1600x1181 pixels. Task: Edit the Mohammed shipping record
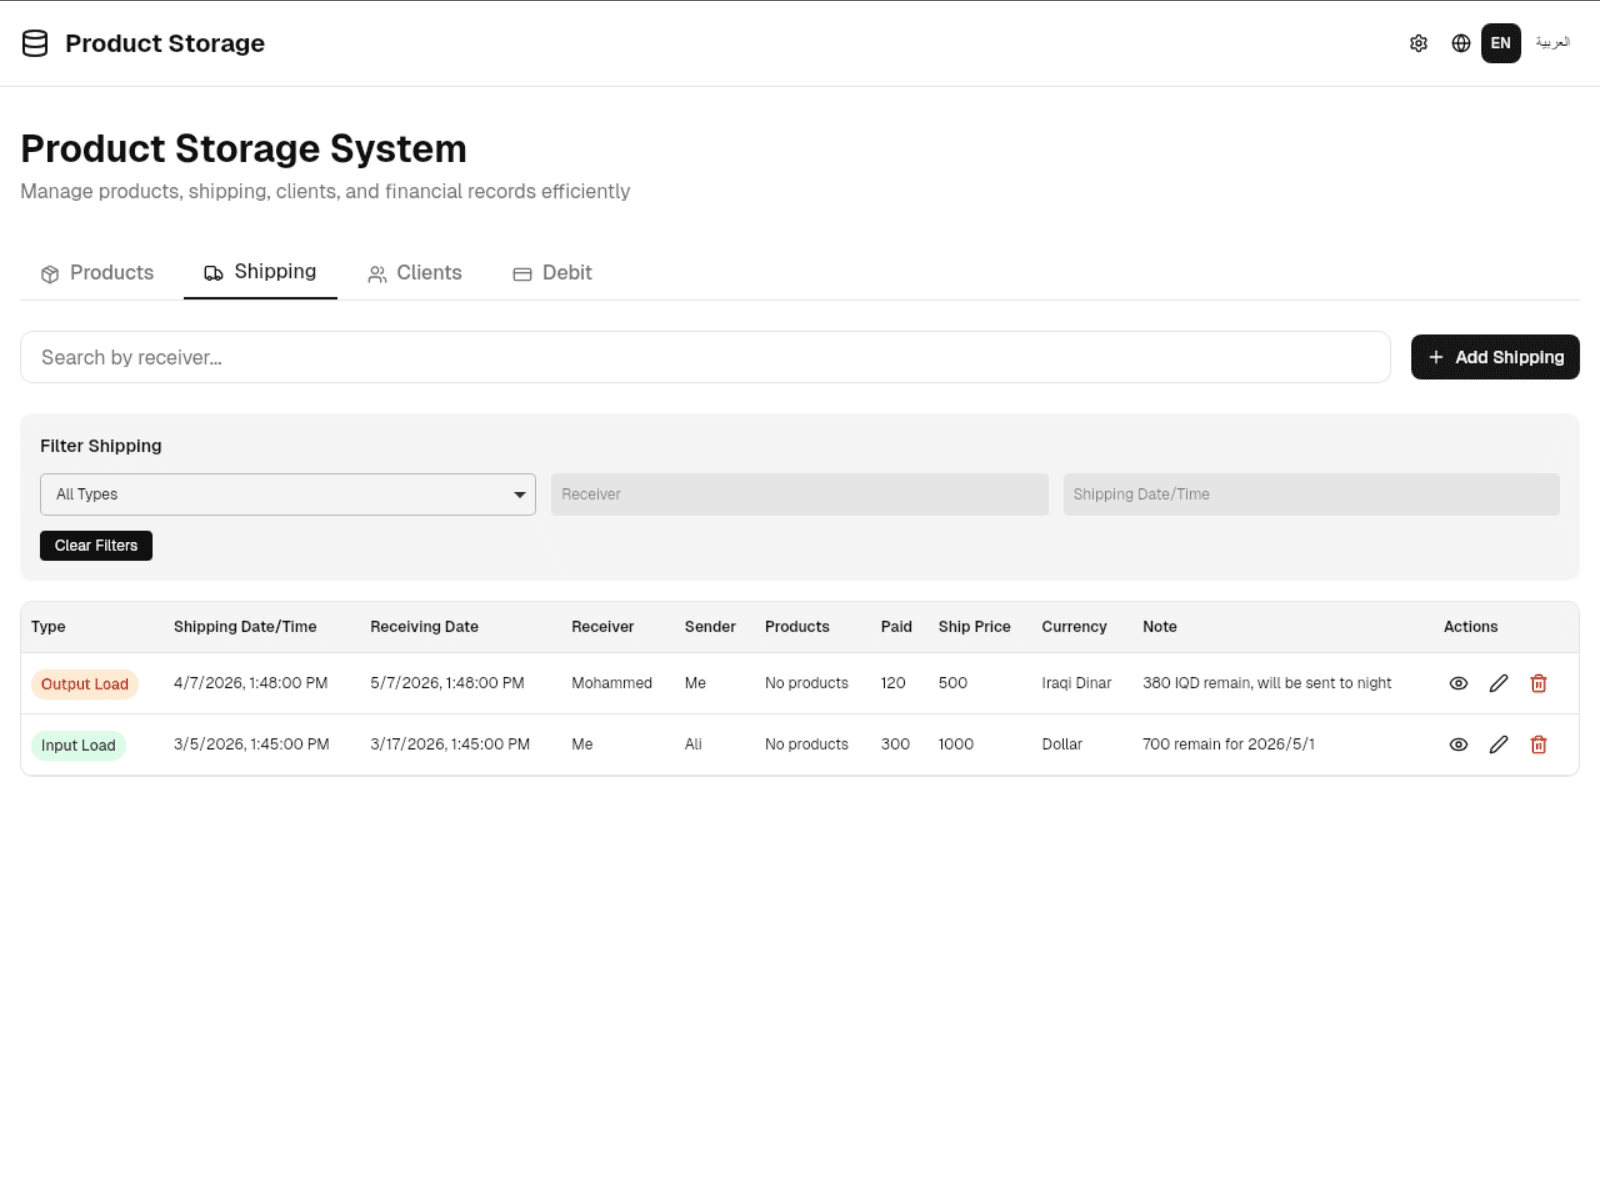(1498, 683)
